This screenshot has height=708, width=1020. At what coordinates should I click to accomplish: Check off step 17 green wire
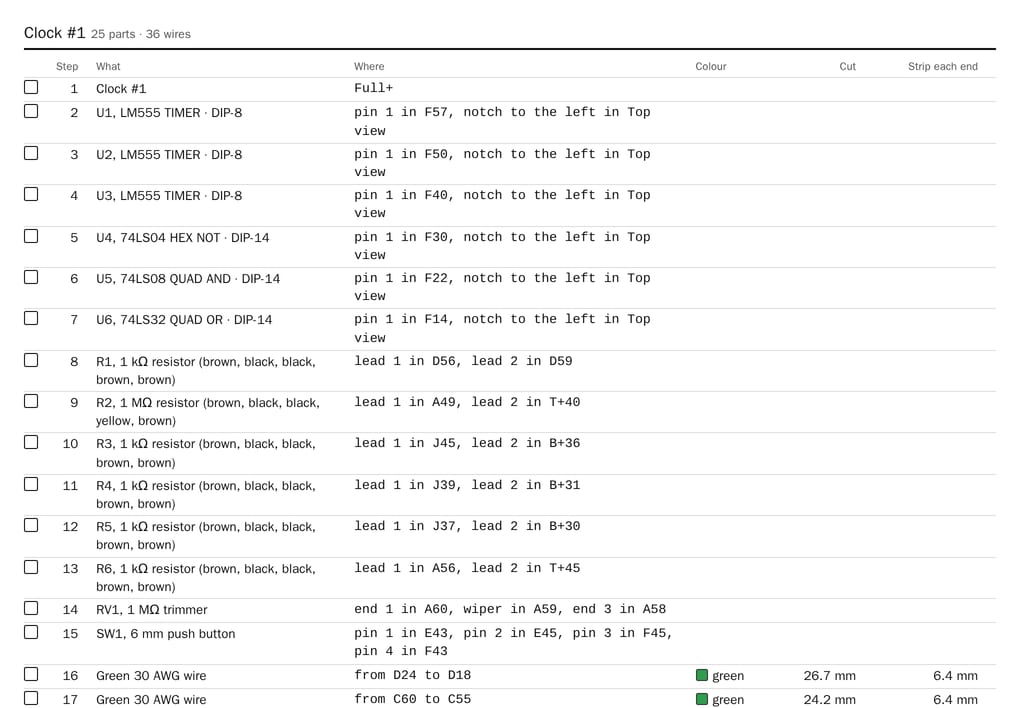tap(31, 698)
